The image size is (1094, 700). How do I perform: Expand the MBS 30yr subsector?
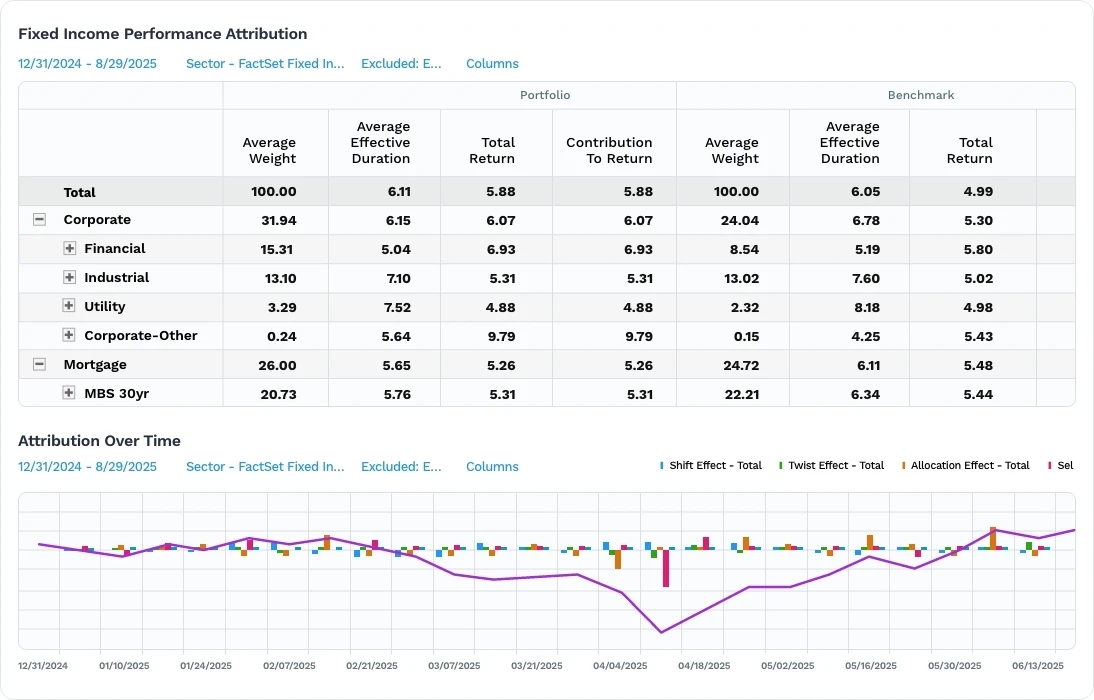tap(68, 393)
